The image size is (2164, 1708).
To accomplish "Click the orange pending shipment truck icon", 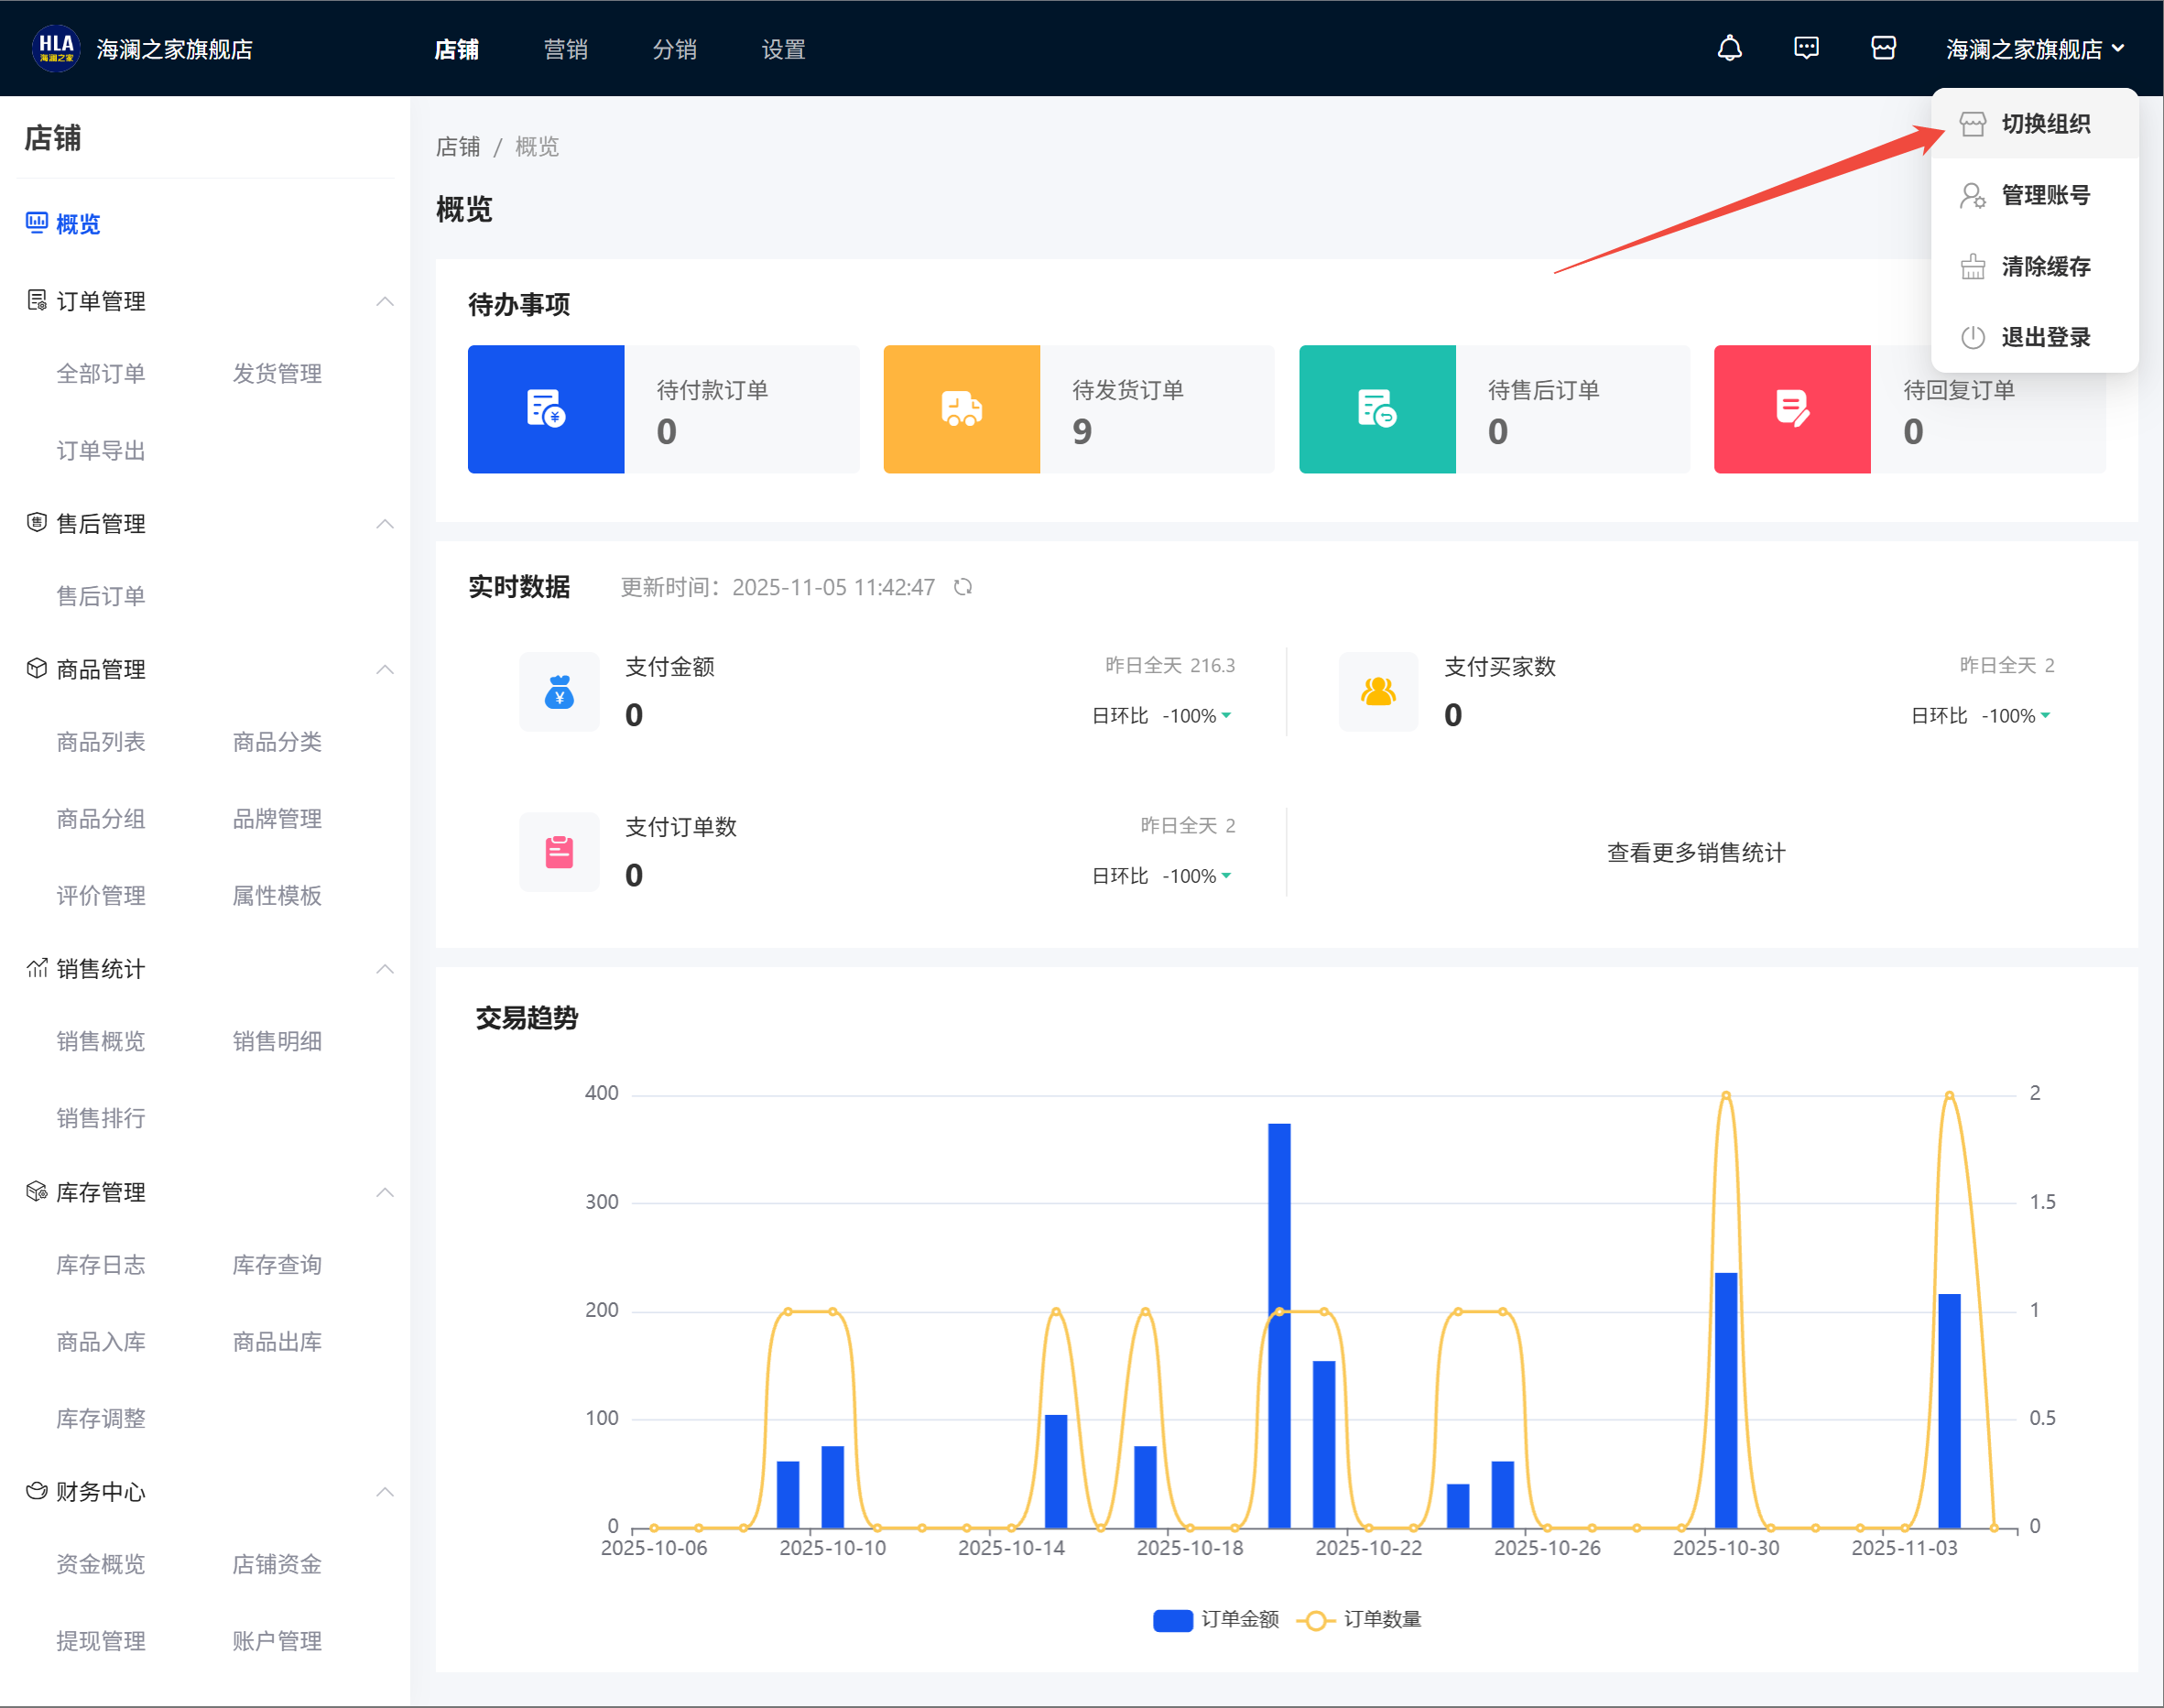I will tap(961, 409).
